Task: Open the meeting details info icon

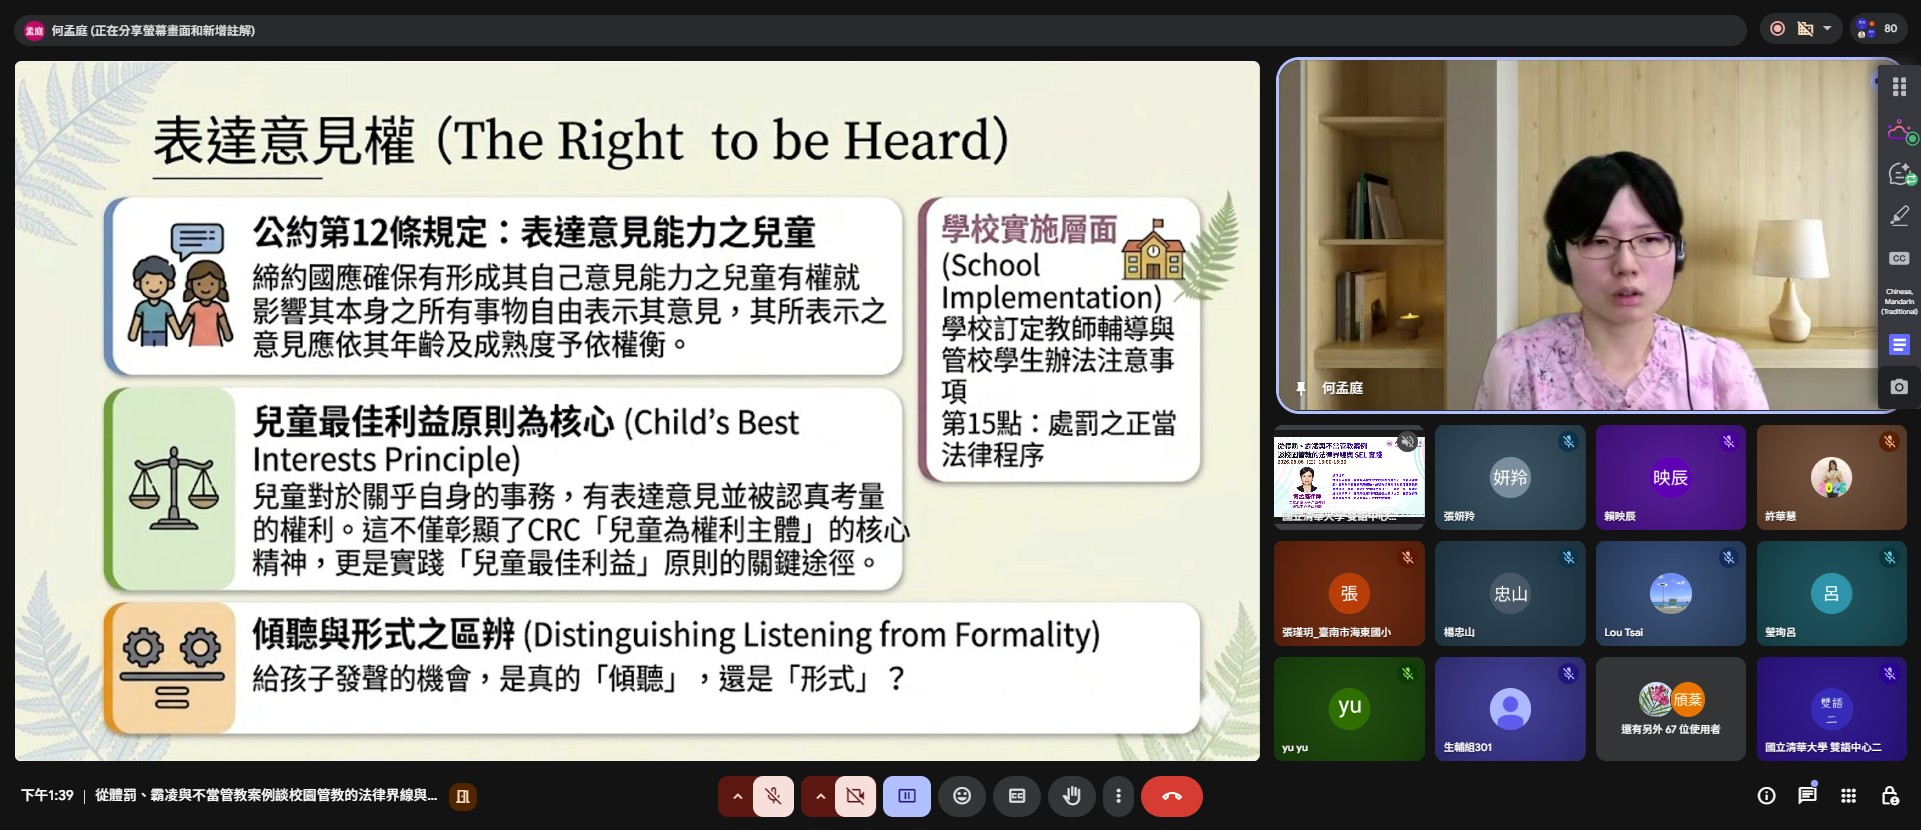Action: tap(1767, 796)
